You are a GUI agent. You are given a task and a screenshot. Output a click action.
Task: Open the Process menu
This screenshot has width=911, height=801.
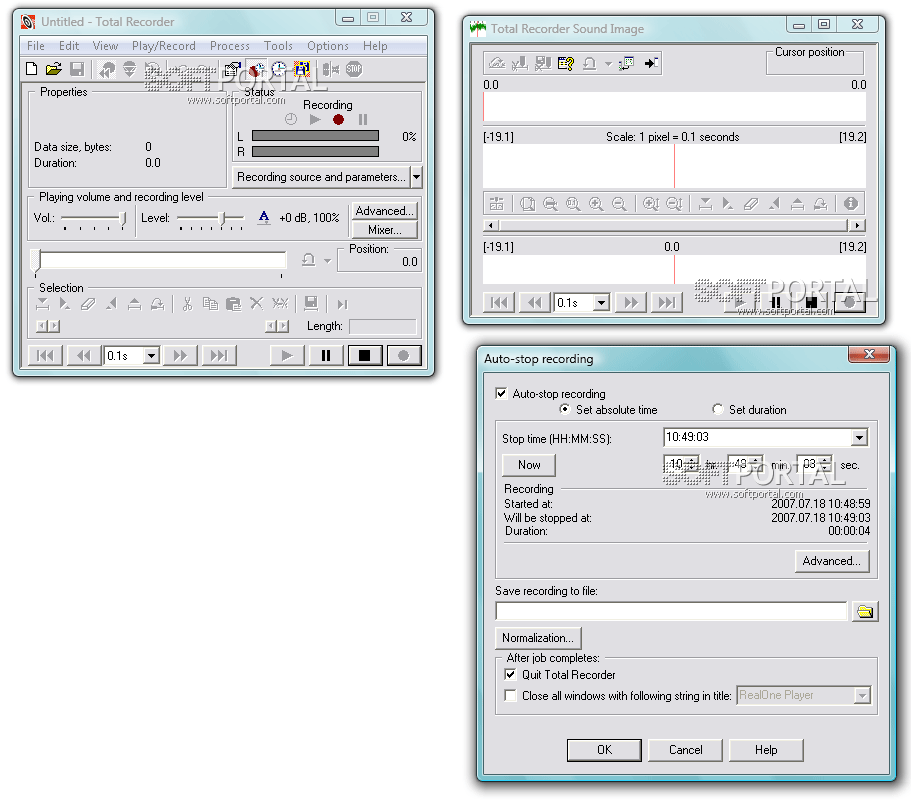coord(229,46)
